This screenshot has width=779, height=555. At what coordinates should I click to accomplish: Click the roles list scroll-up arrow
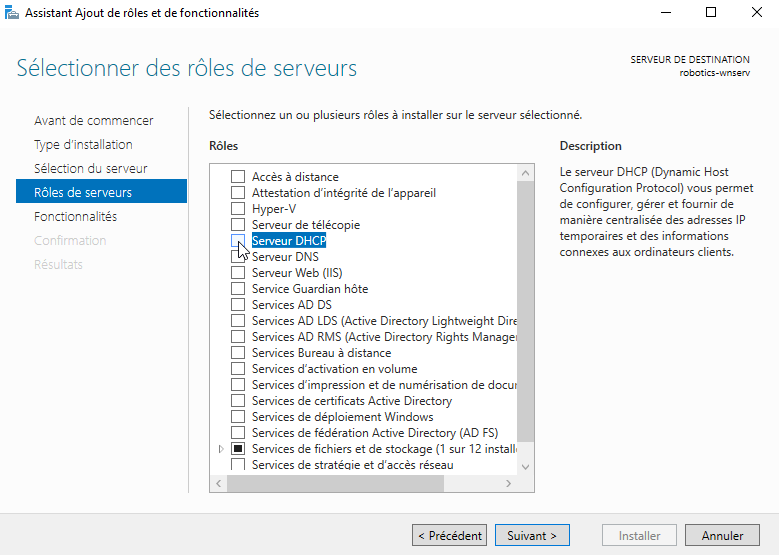pos(526,173)
